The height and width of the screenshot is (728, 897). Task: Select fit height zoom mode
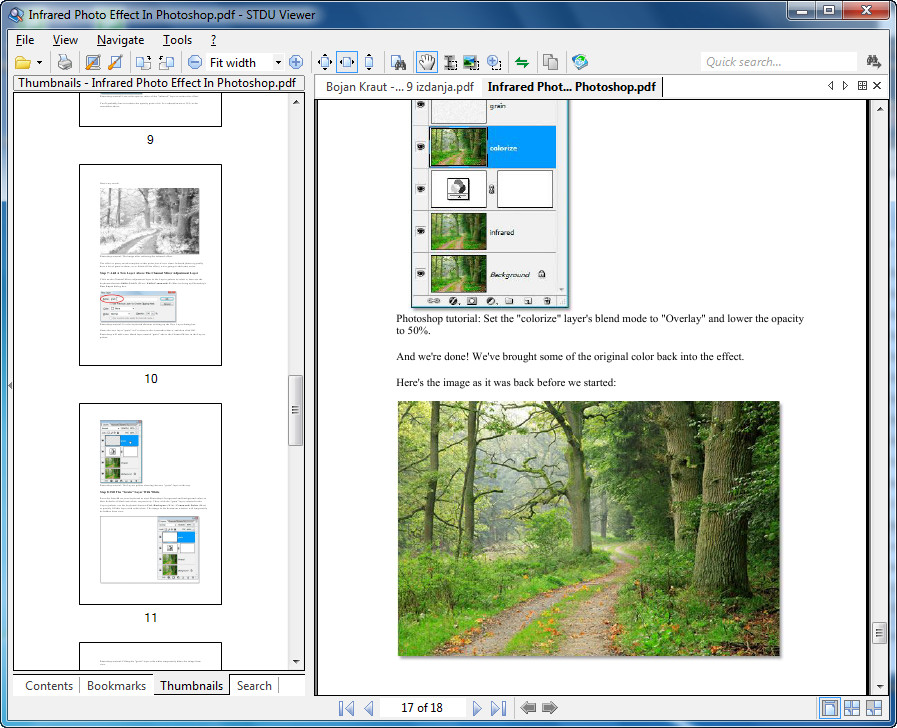click(x=369, y=62)
